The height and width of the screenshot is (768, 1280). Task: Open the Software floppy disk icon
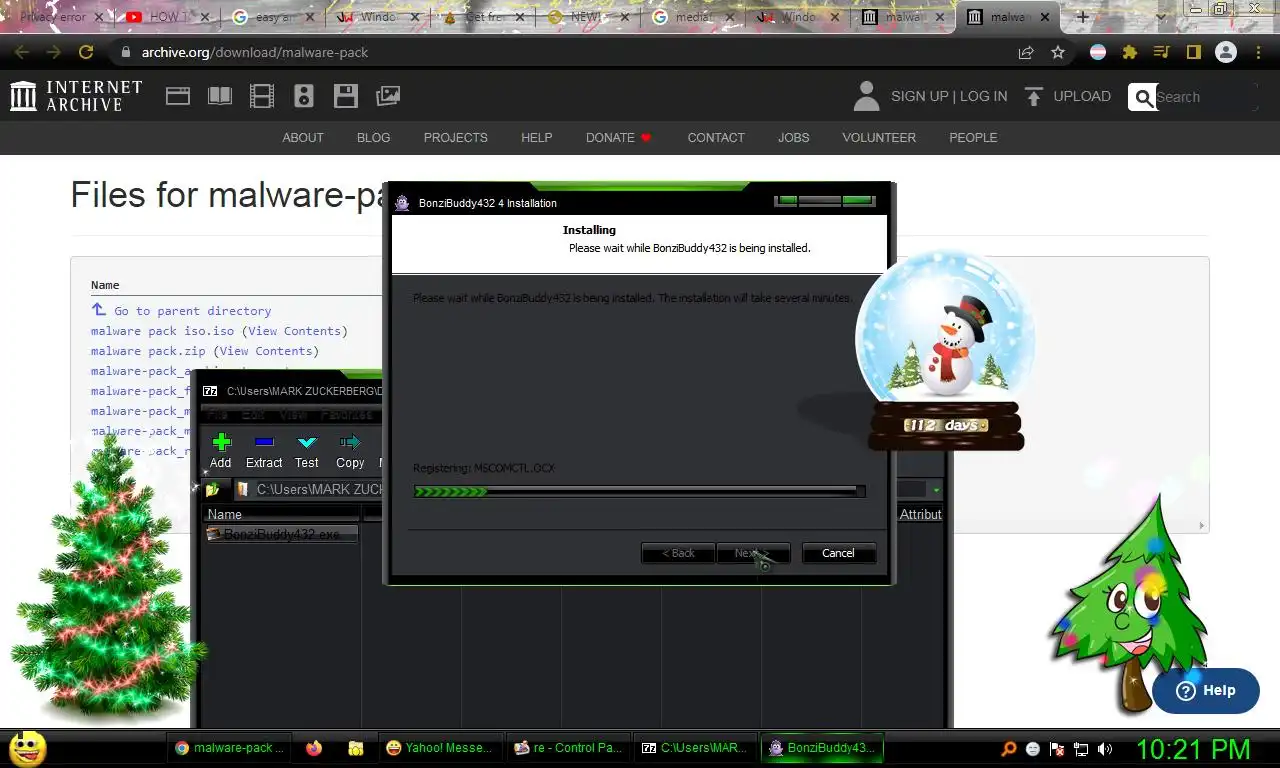(x=346, y=96)
